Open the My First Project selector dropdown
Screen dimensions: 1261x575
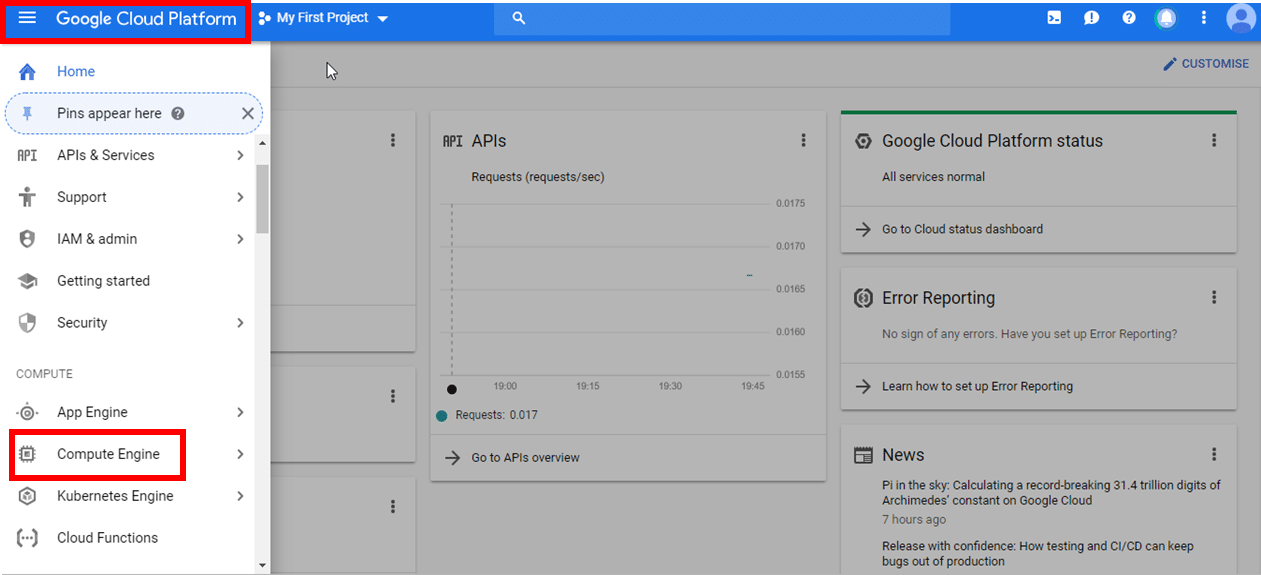coord(322,18)
